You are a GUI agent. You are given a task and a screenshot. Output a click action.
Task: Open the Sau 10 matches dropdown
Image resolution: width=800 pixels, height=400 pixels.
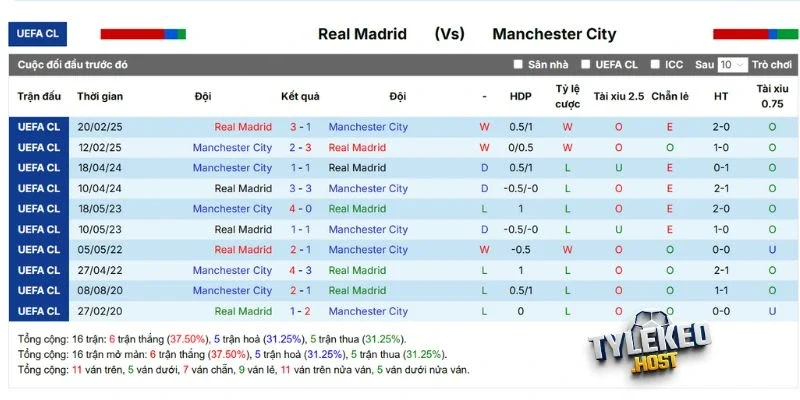[732, 65]
